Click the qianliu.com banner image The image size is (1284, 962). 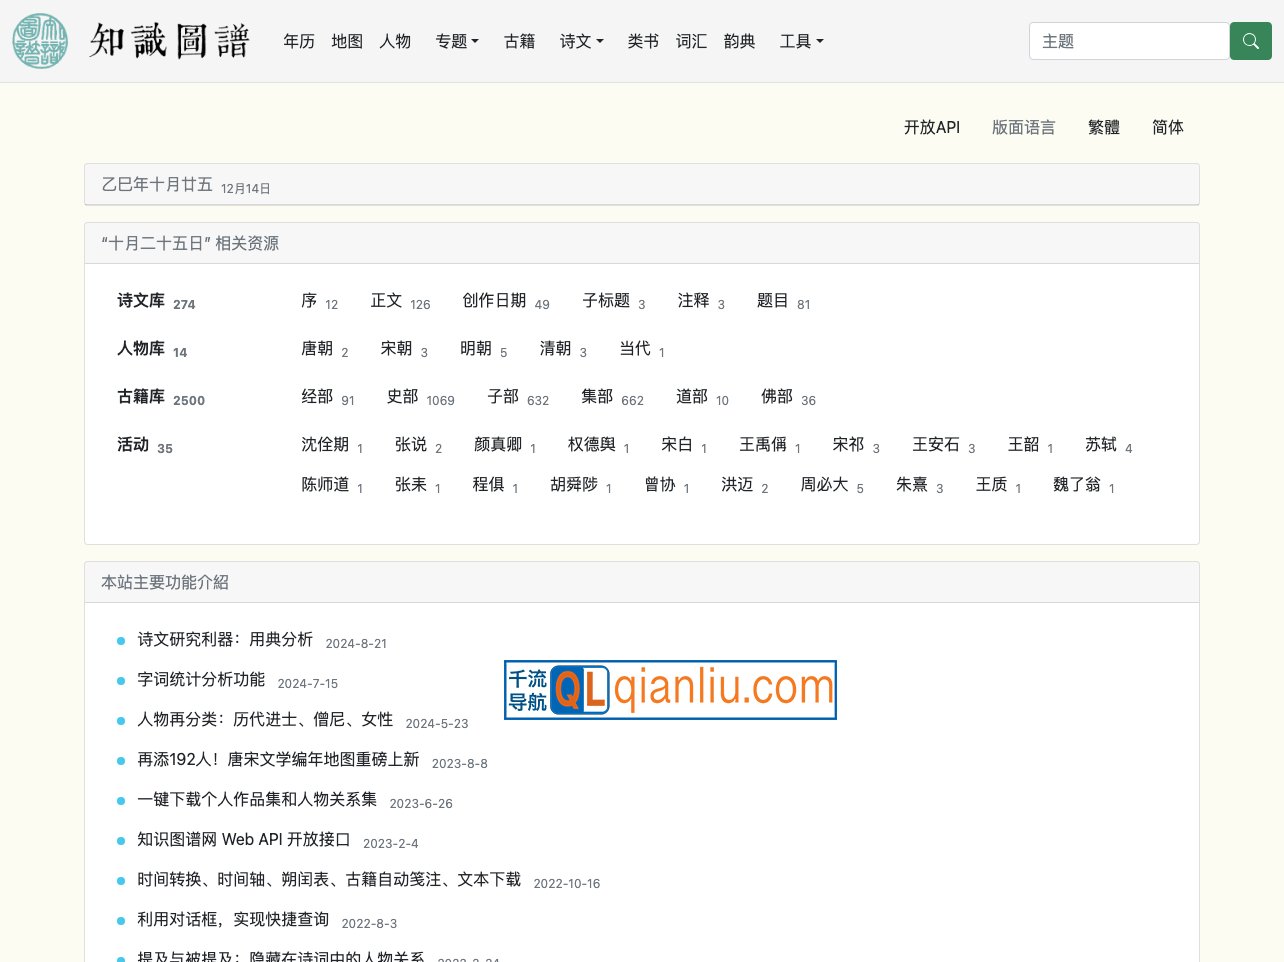coord(670,689)
